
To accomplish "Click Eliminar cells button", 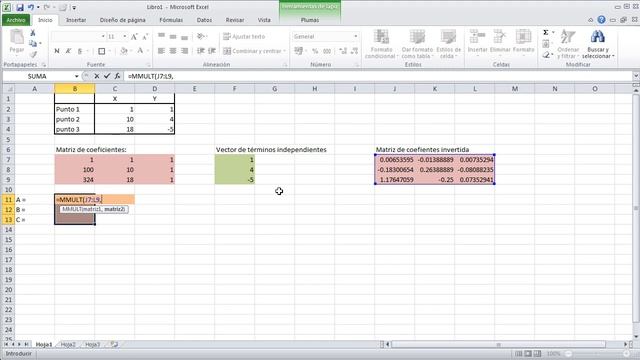I will tap(500, 42).
